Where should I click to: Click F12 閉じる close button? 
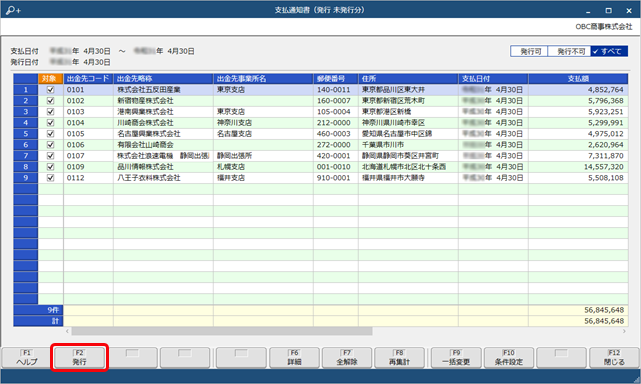pos(614,358)
